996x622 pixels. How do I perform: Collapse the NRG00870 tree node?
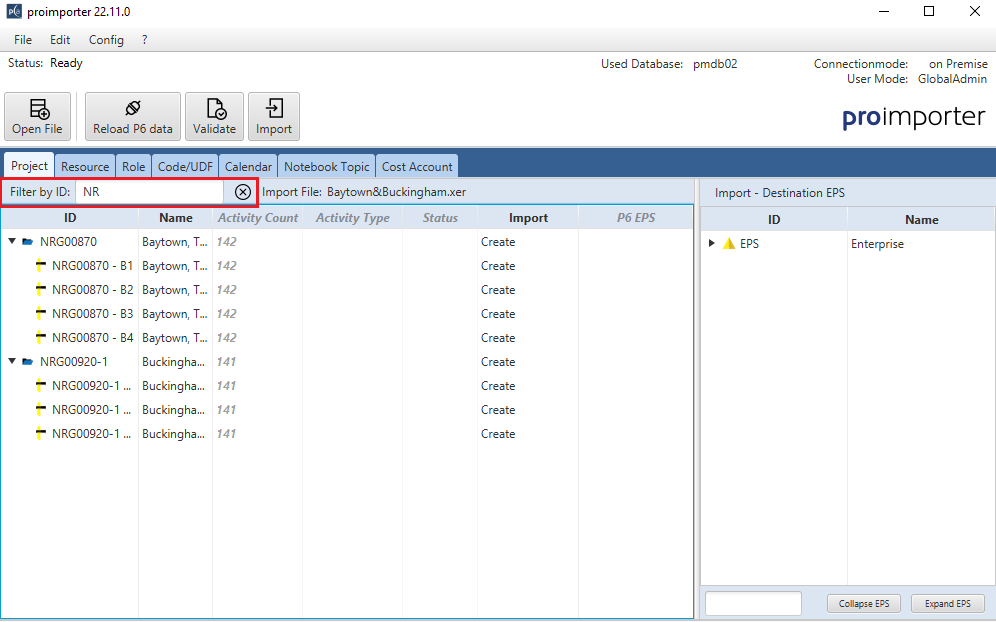12,242
